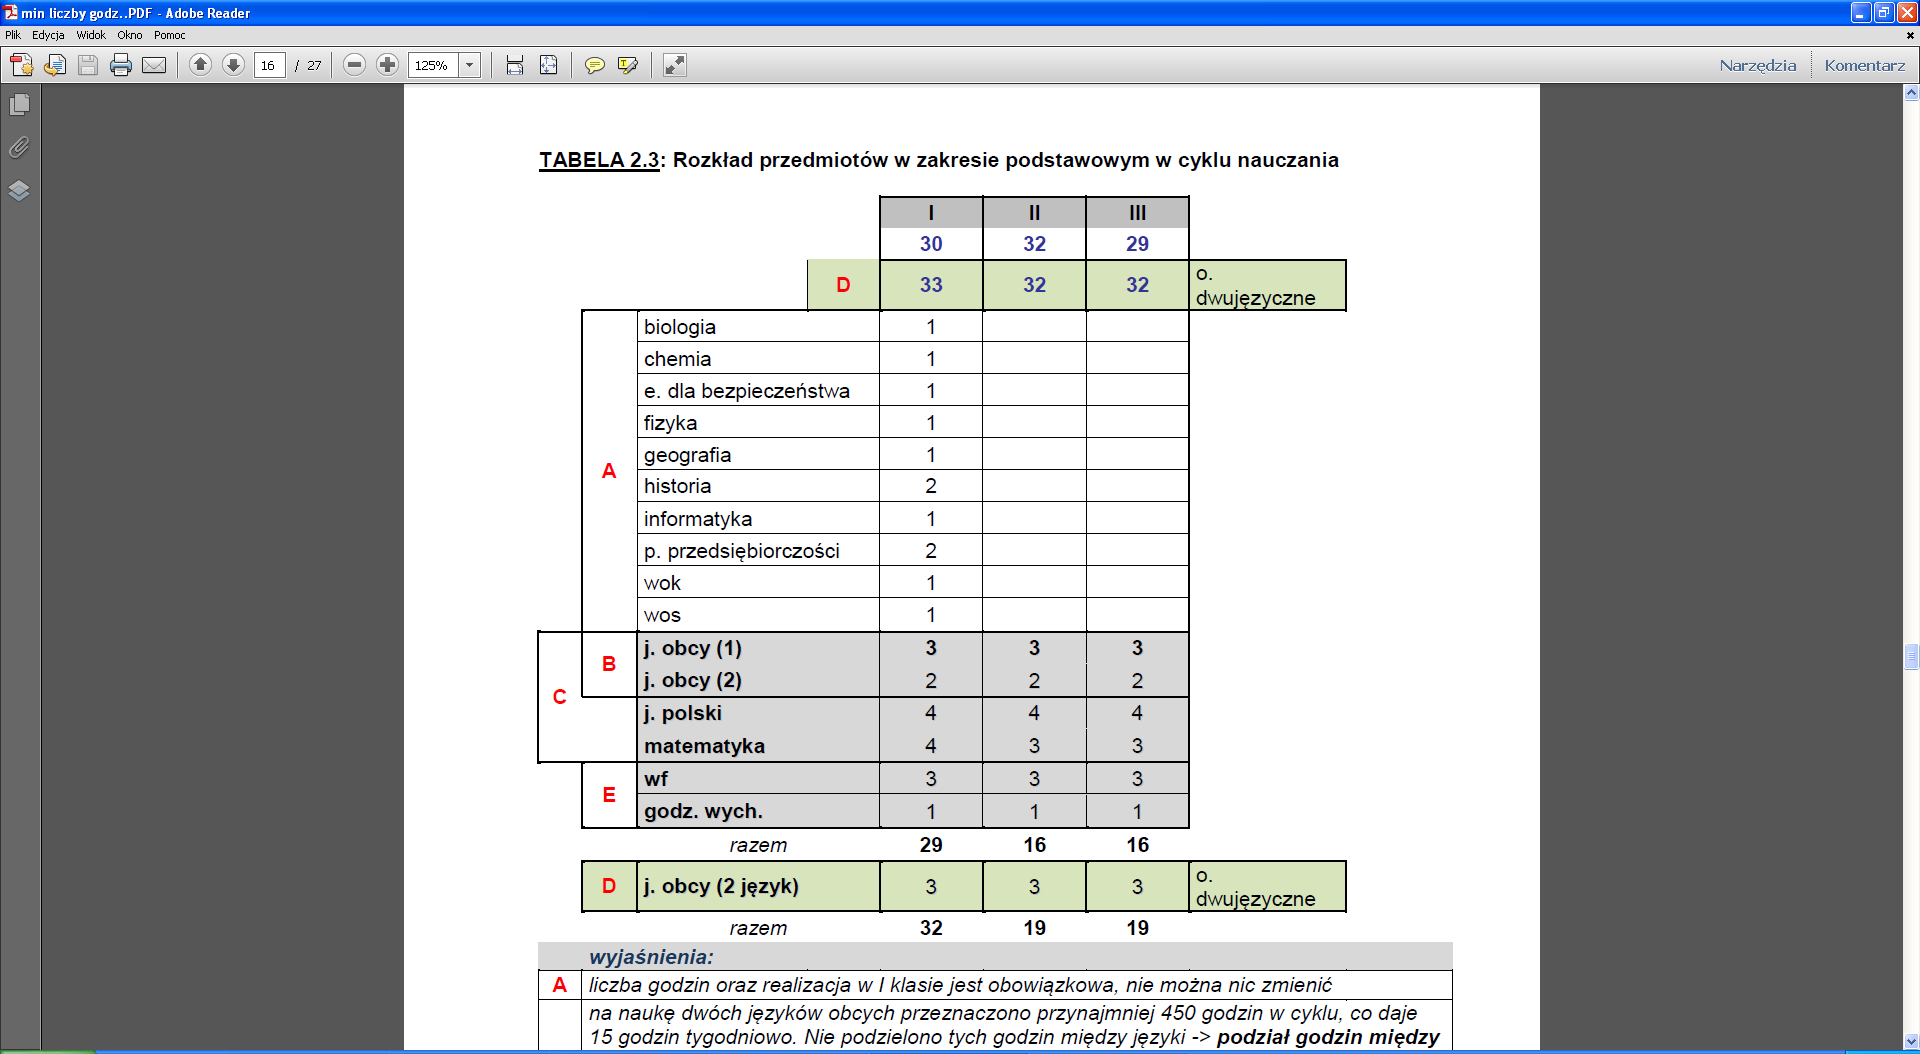Click the 'wos' row label
This screenshot has width=1920, height=1054.
pyautogui.click(x=662, y=615)
